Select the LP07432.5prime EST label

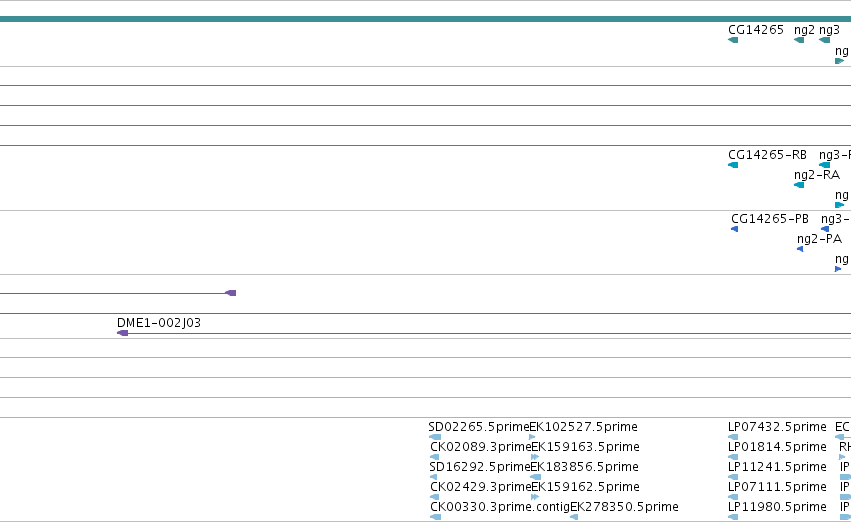(x=777, y=427)
